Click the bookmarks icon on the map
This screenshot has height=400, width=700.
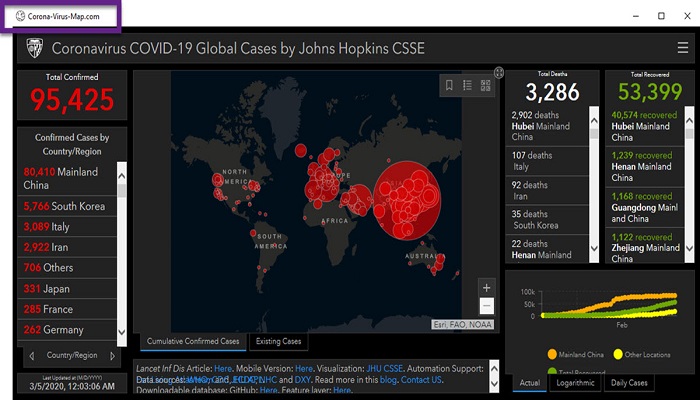(x=450, y=85)
